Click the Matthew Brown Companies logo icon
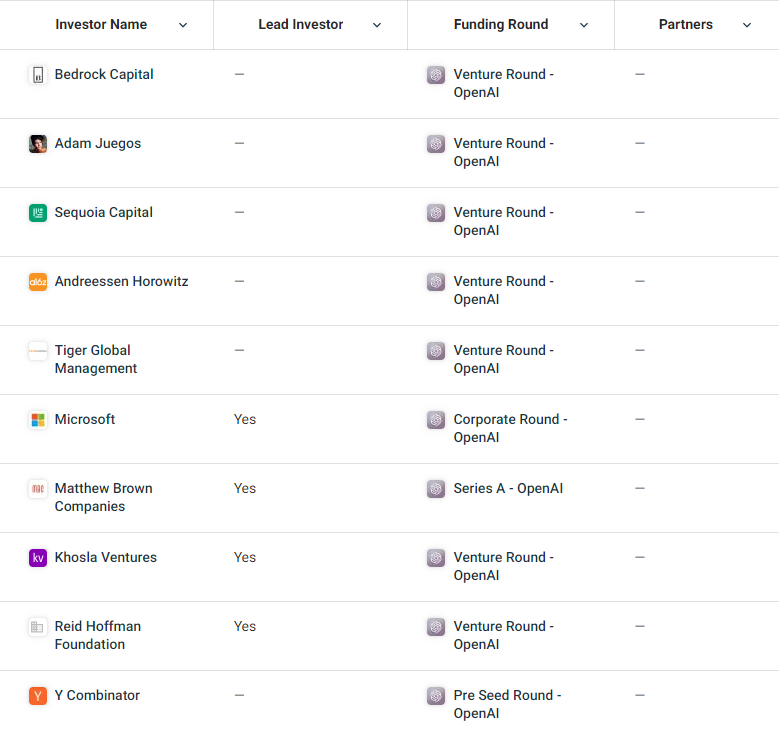This screenshot has width=779, height=738. point(38,489)
